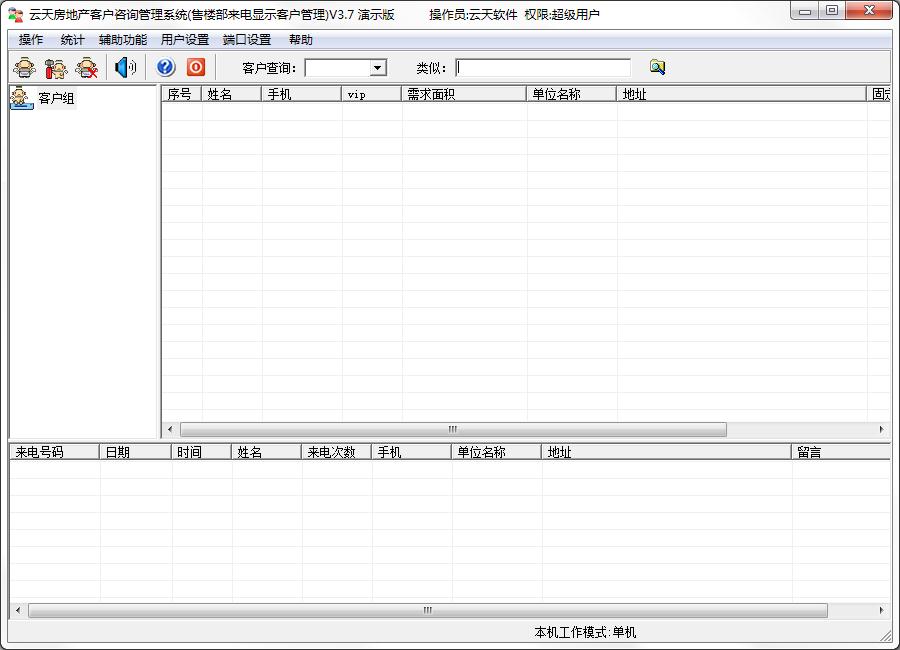Click the delete customer icon with red X

coord(86,68)
